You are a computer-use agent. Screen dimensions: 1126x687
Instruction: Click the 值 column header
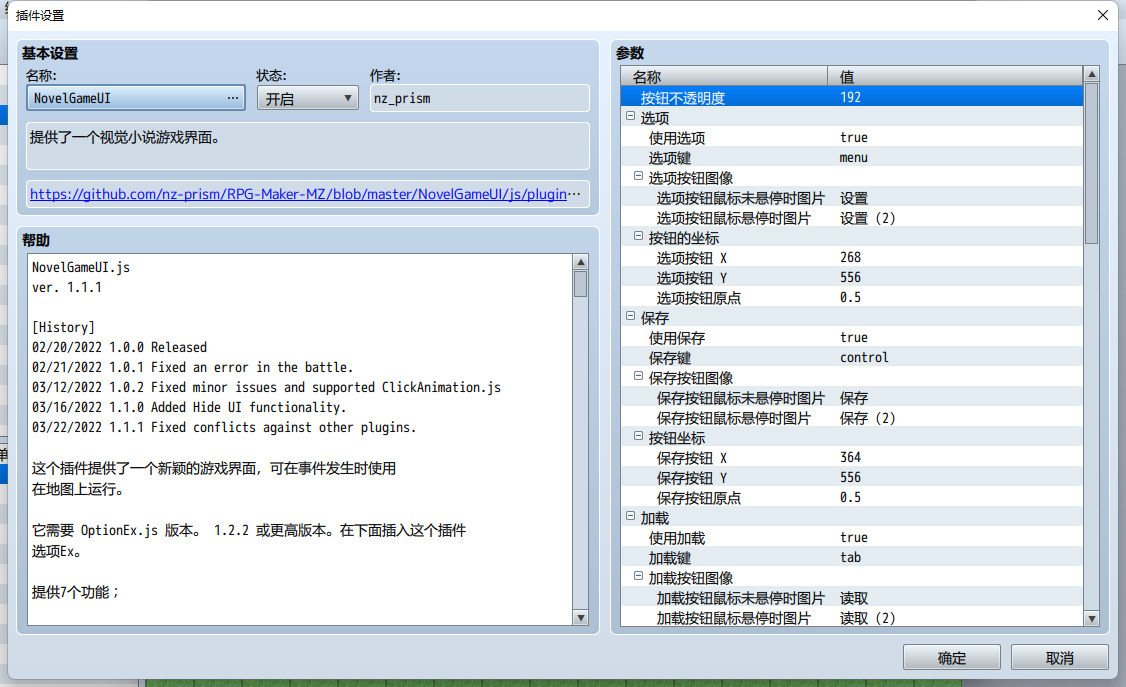[x=955, y=76]
